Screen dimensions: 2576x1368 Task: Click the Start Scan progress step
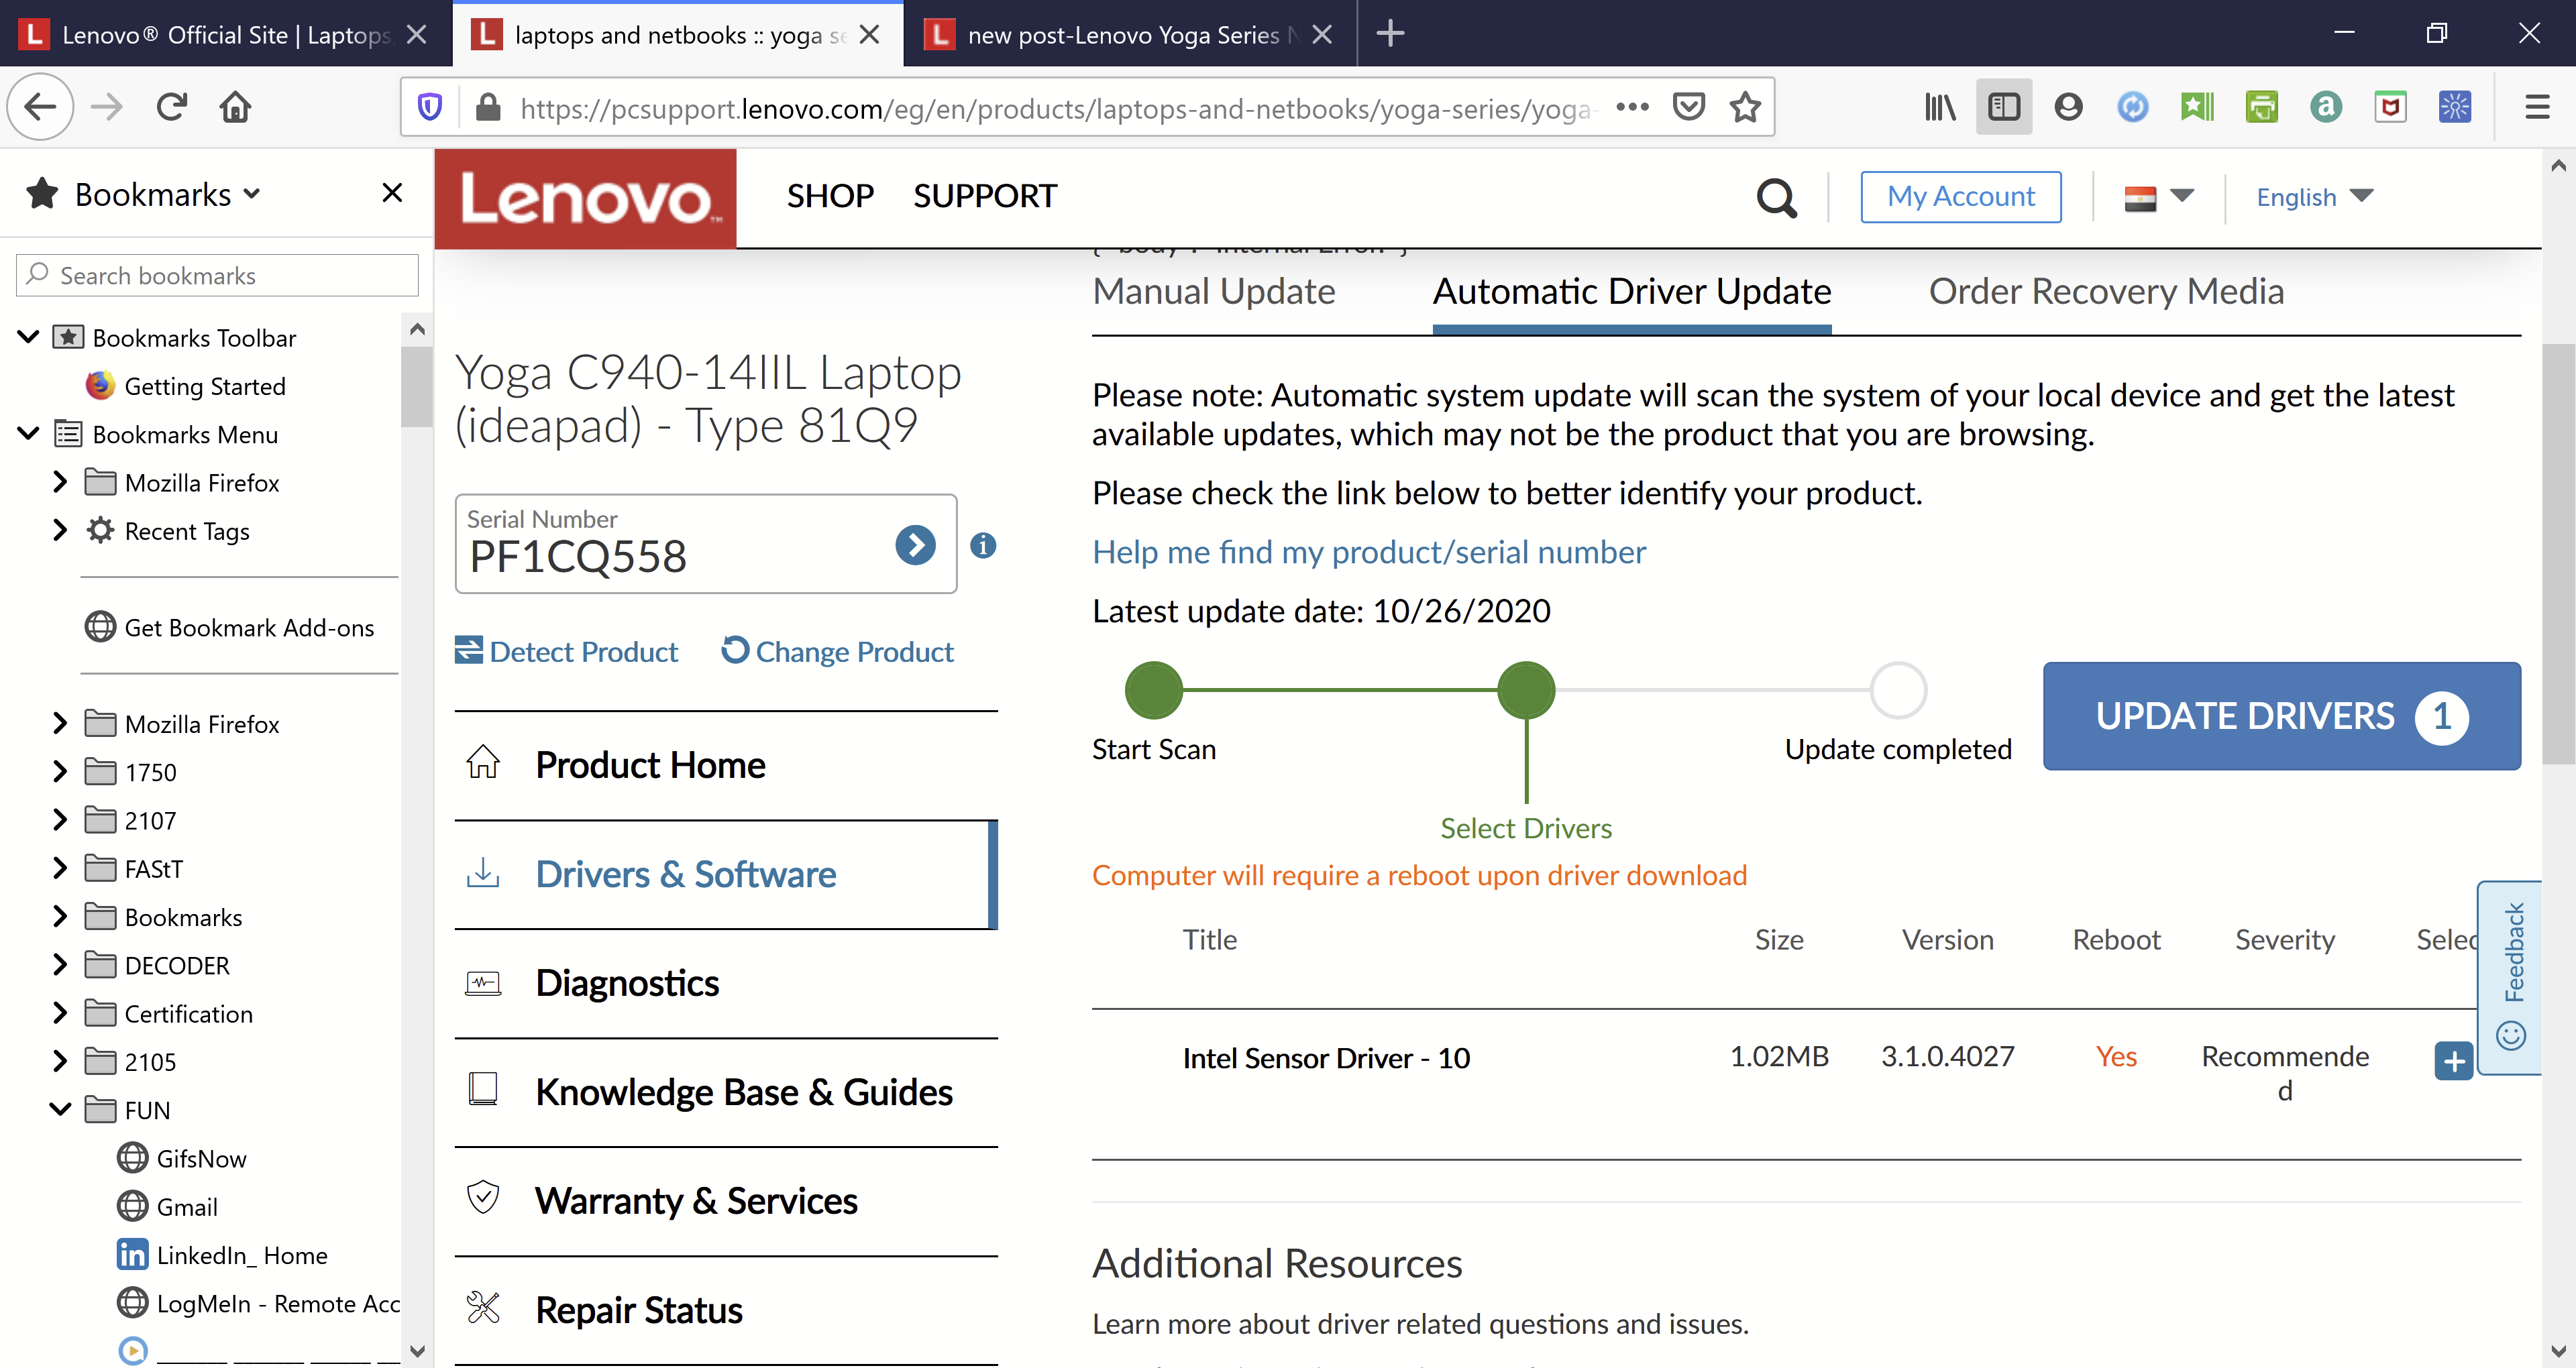click(x=1154, y=690)
